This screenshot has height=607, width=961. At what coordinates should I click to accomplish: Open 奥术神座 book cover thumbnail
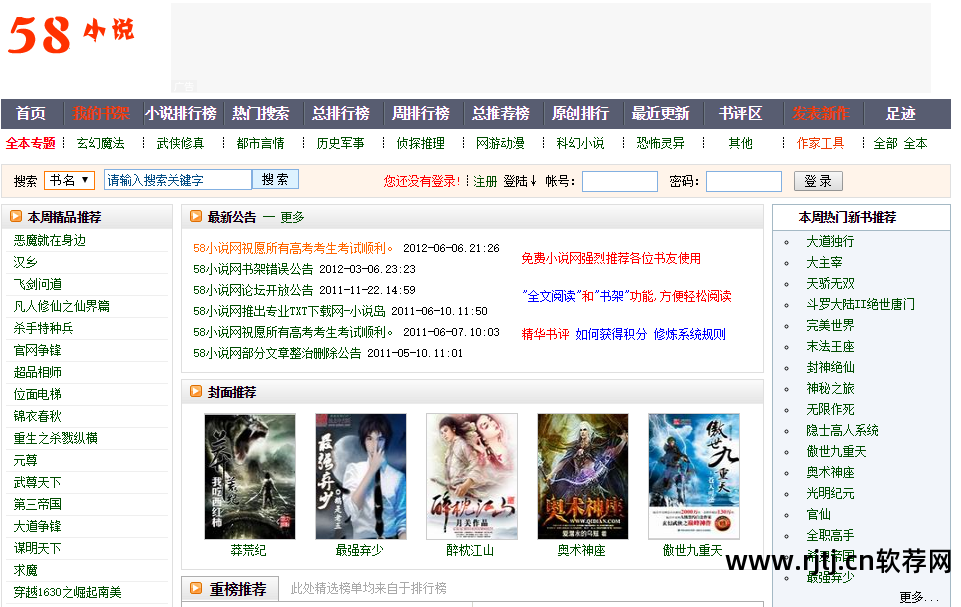583,476
